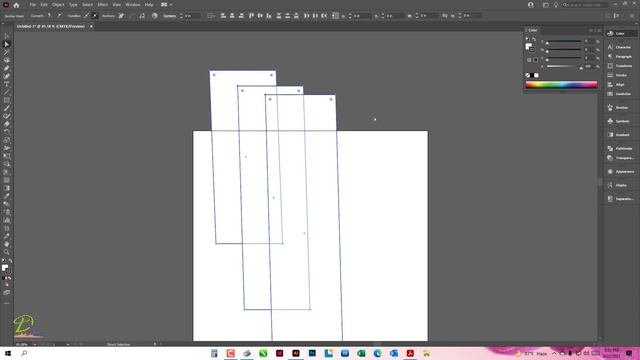
Task: Click the Corners radius input field
Action: tap(192, 16)
